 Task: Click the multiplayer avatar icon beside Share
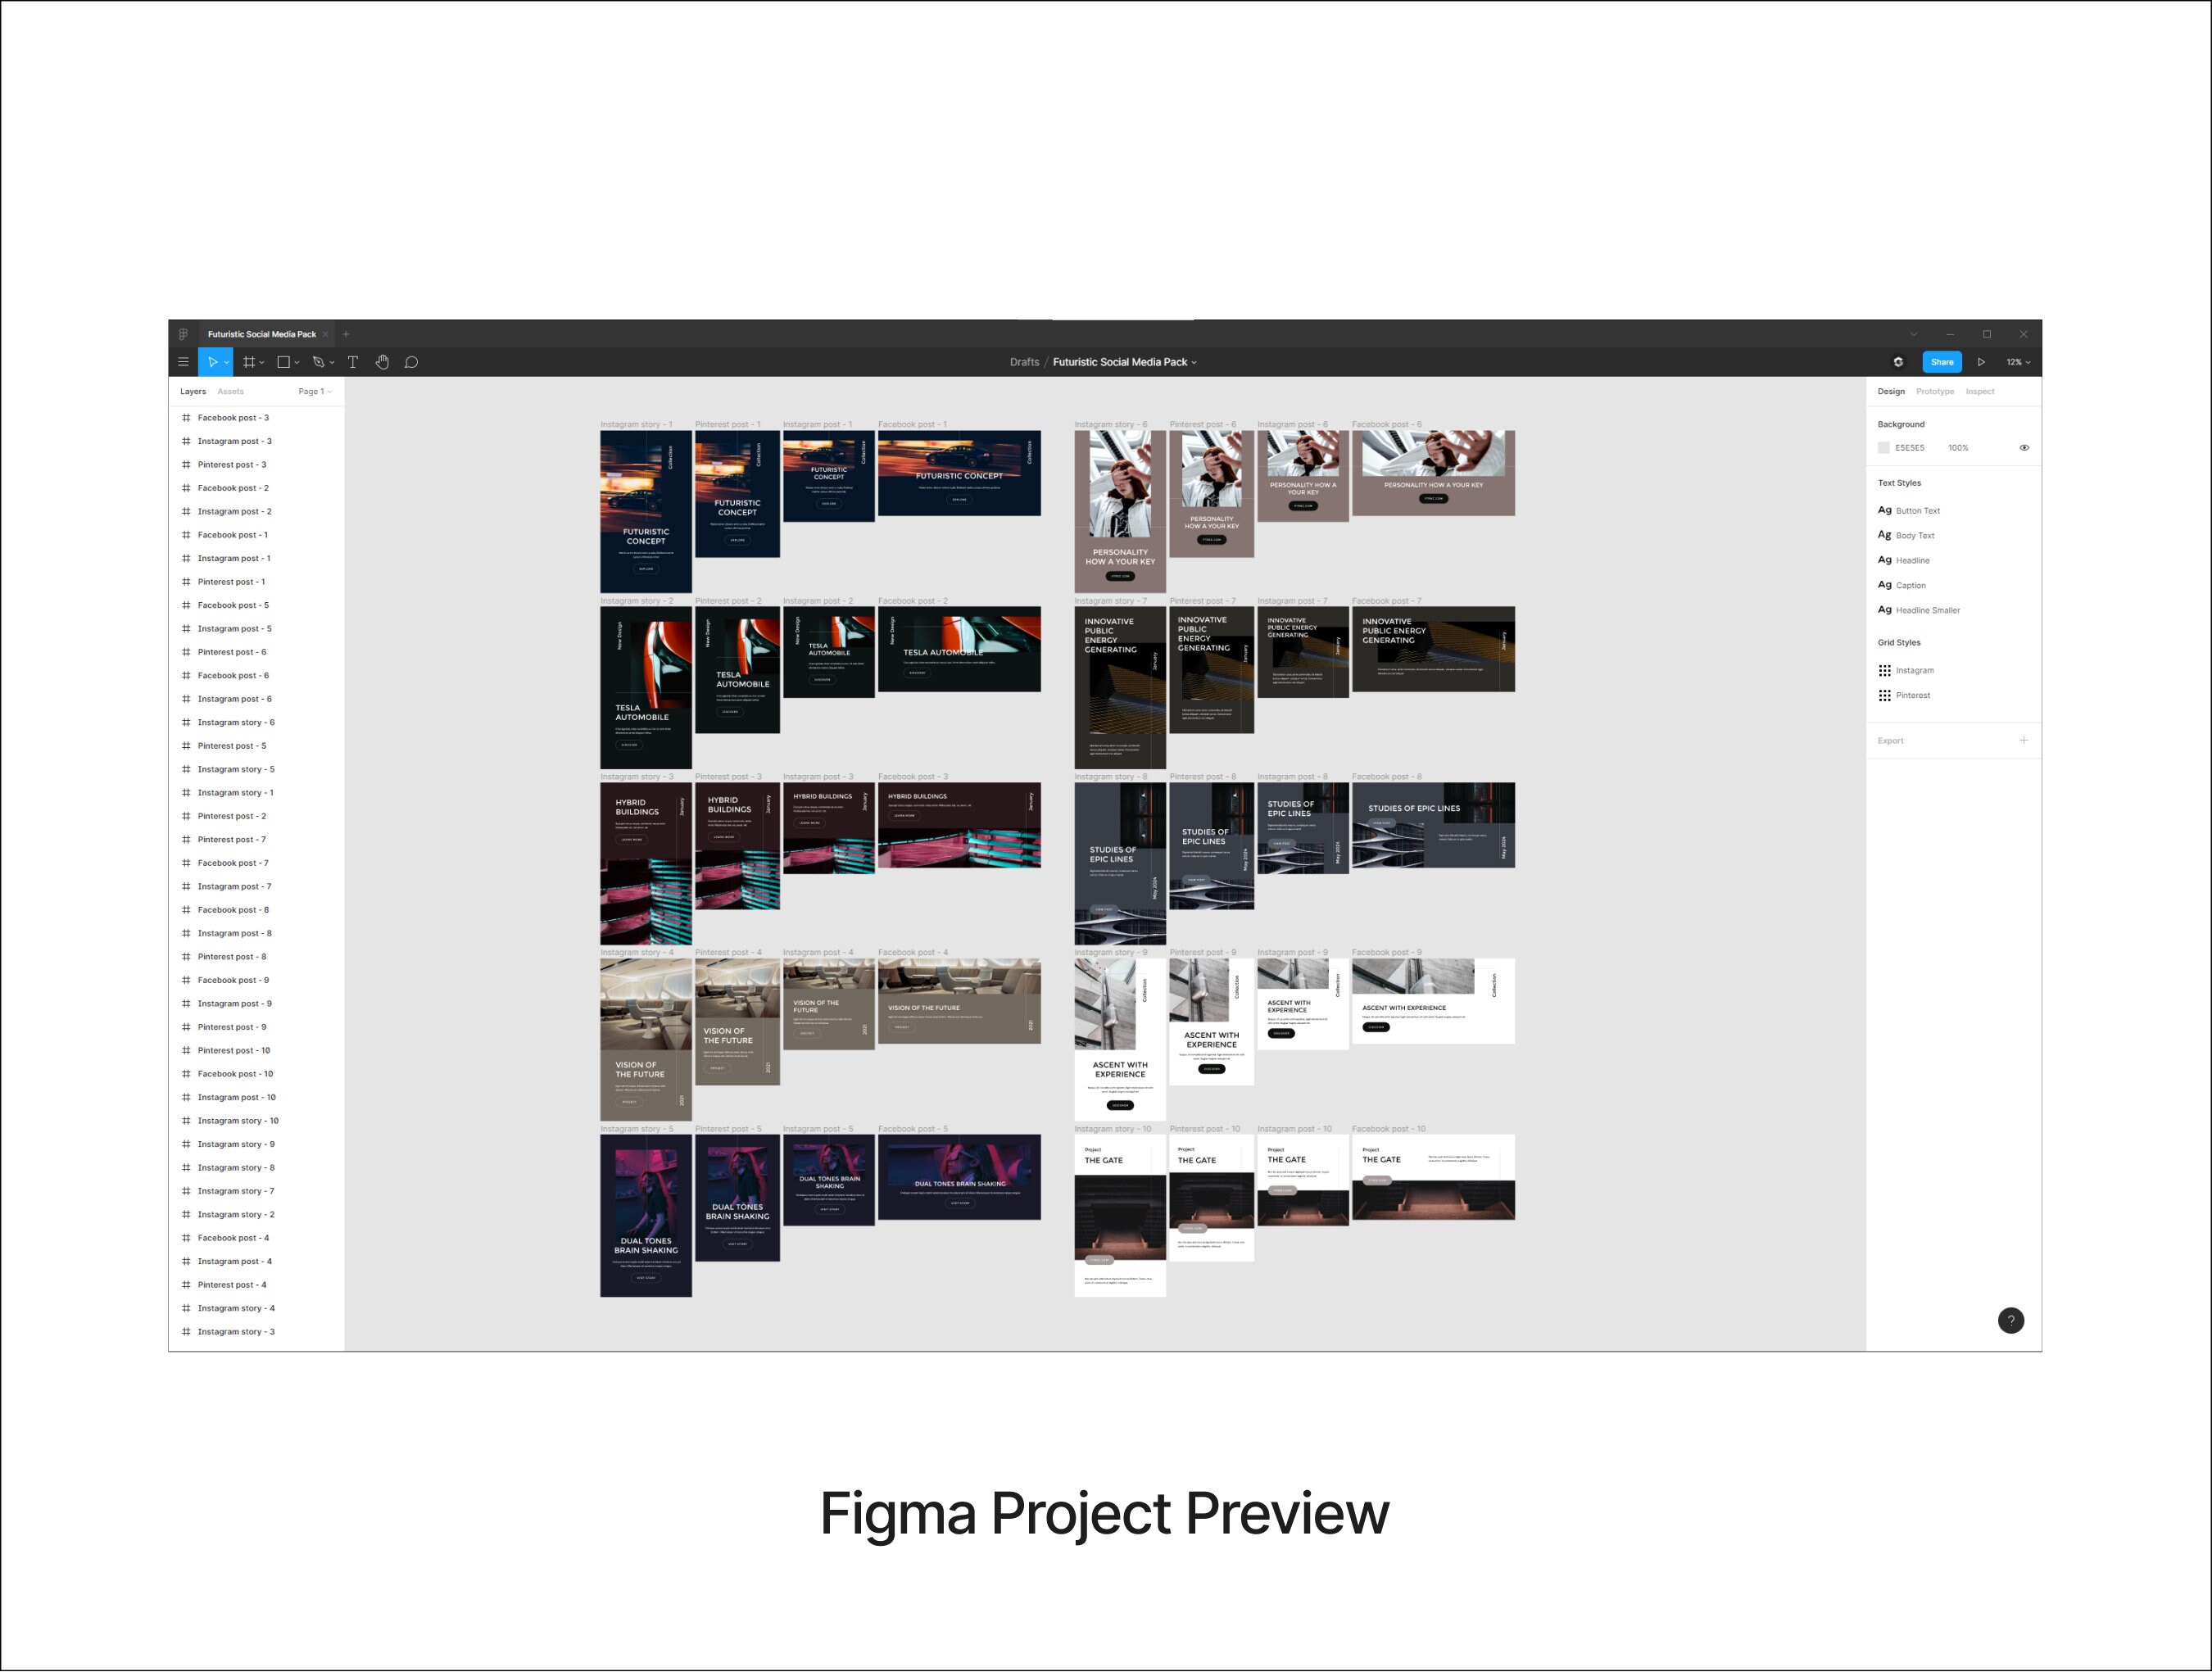click(1898, 362)
